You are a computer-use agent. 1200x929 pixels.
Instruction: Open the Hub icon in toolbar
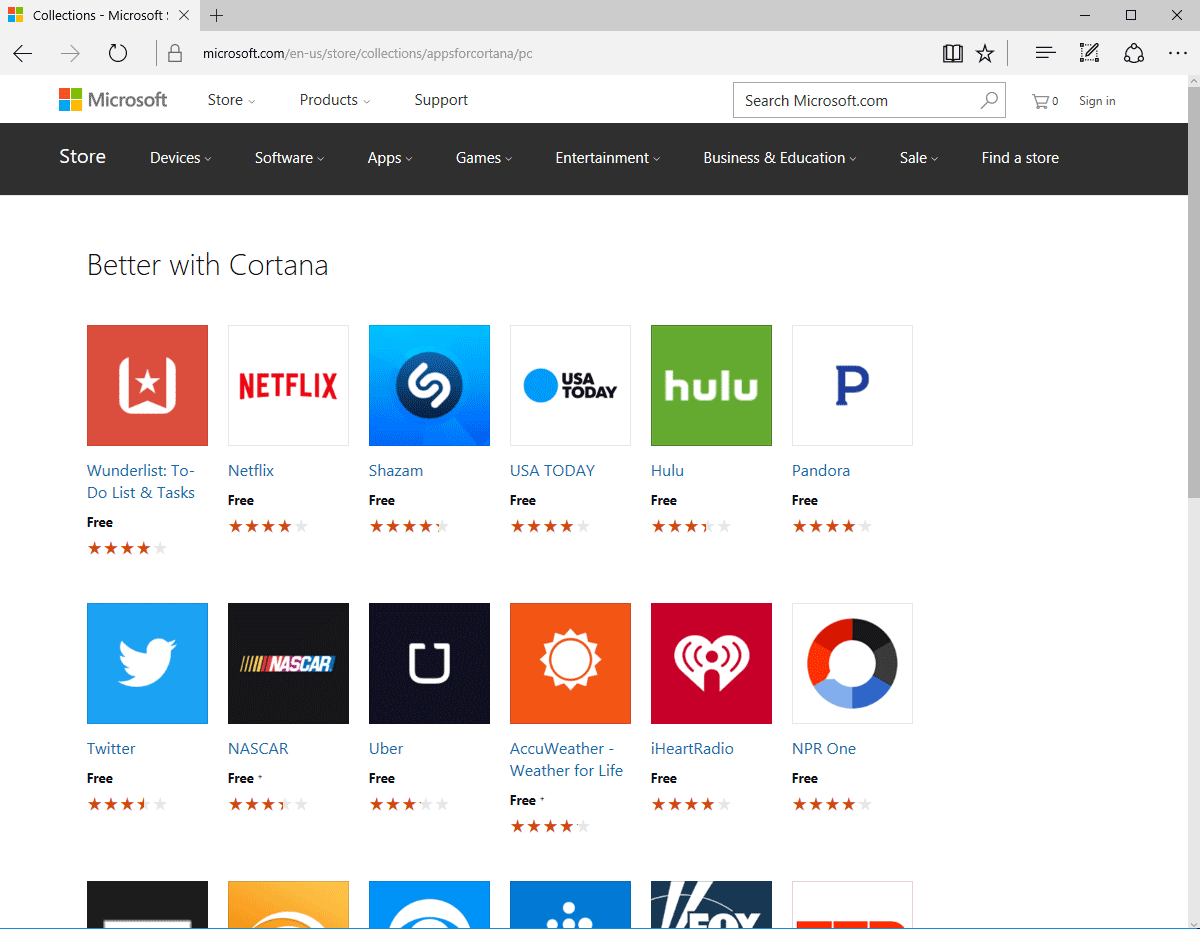[x=1045, y=54]
